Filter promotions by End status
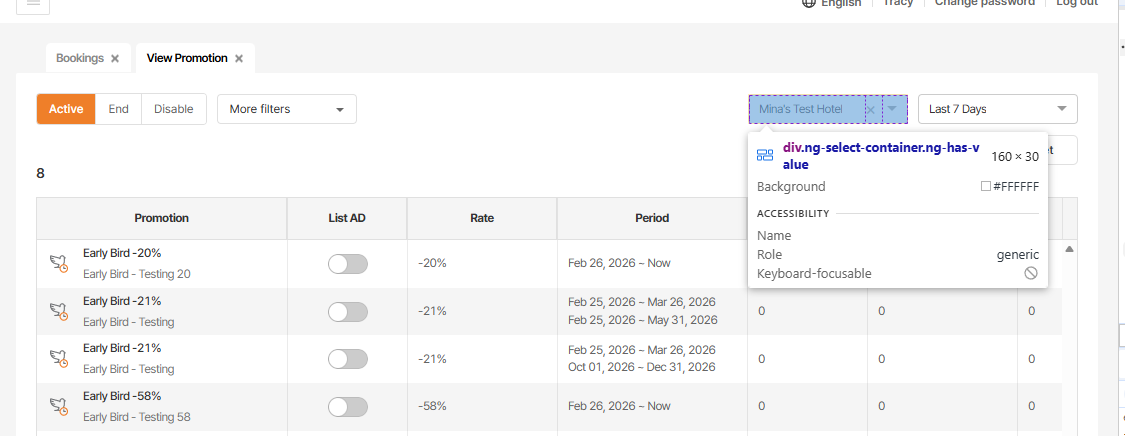This screenshot has height=436, width=1125. tap(118, 109)
